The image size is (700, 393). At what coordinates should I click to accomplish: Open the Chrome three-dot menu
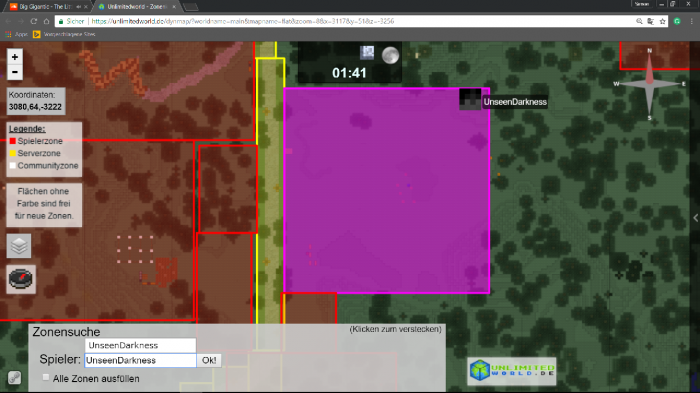692,21
